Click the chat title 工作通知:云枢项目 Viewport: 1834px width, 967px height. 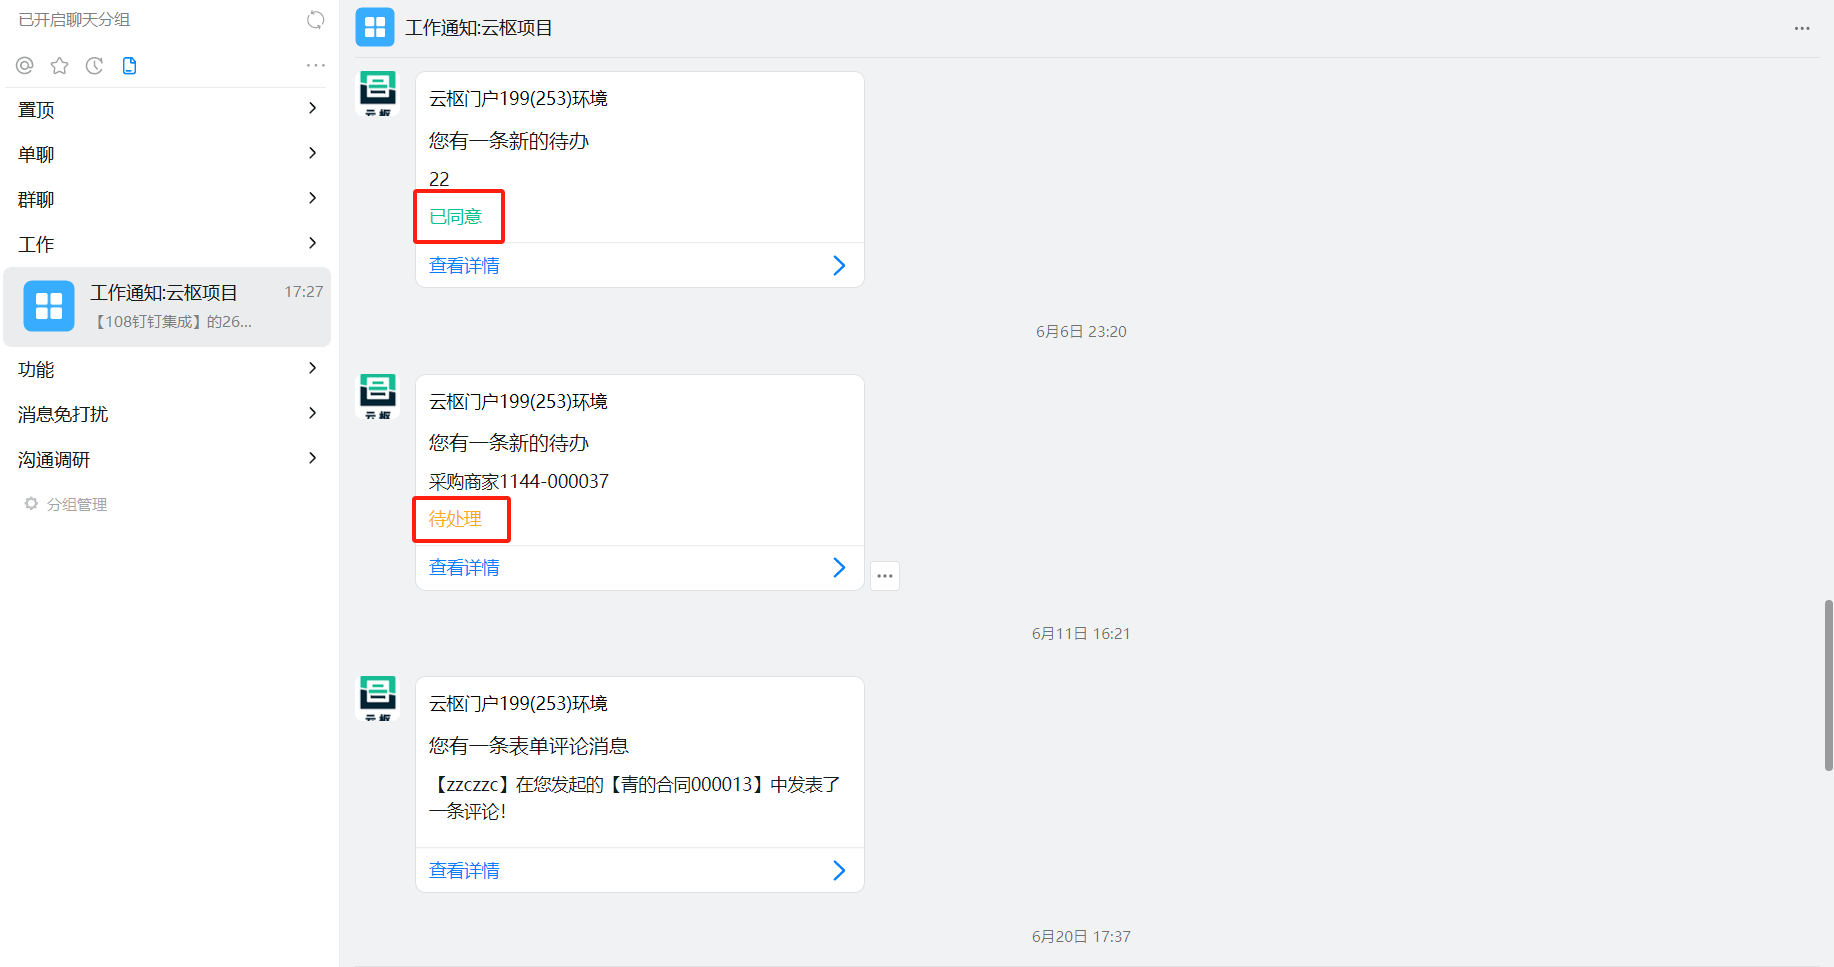tap(479, 28)
